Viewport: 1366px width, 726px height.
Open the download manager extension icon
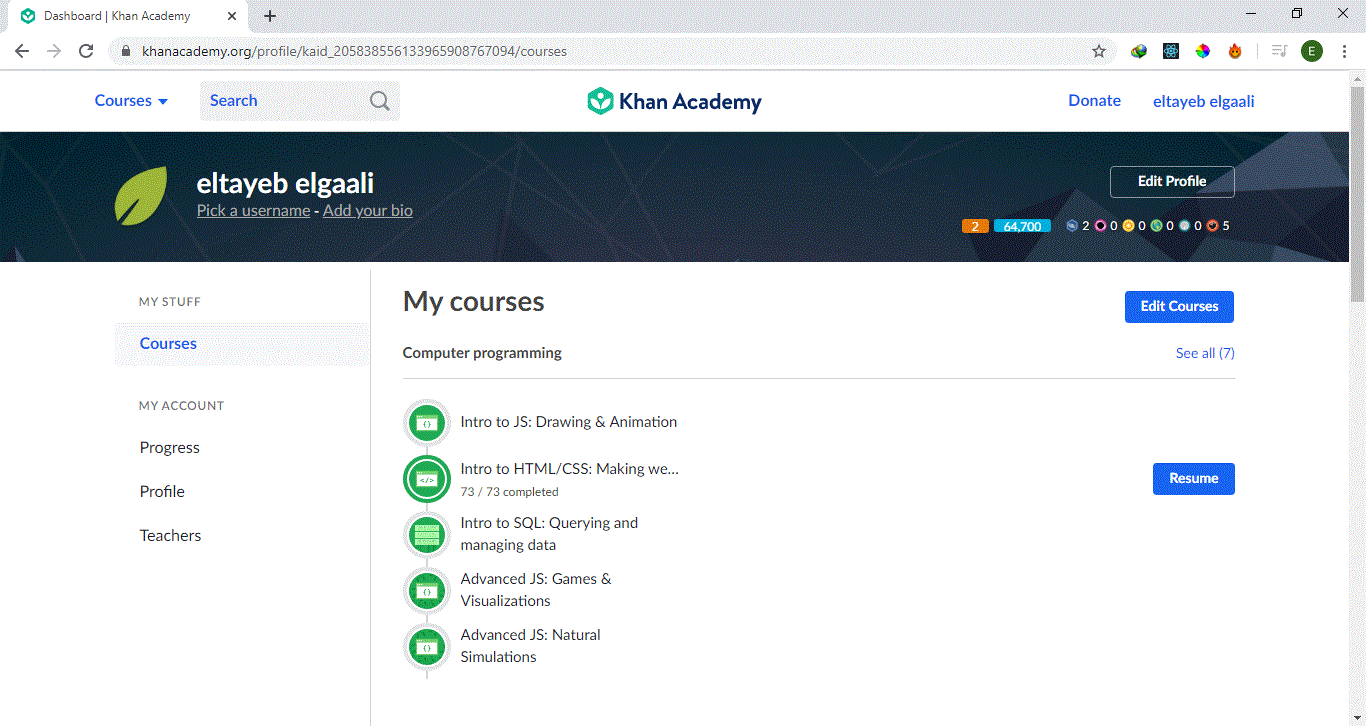[x=1139, y=51]
